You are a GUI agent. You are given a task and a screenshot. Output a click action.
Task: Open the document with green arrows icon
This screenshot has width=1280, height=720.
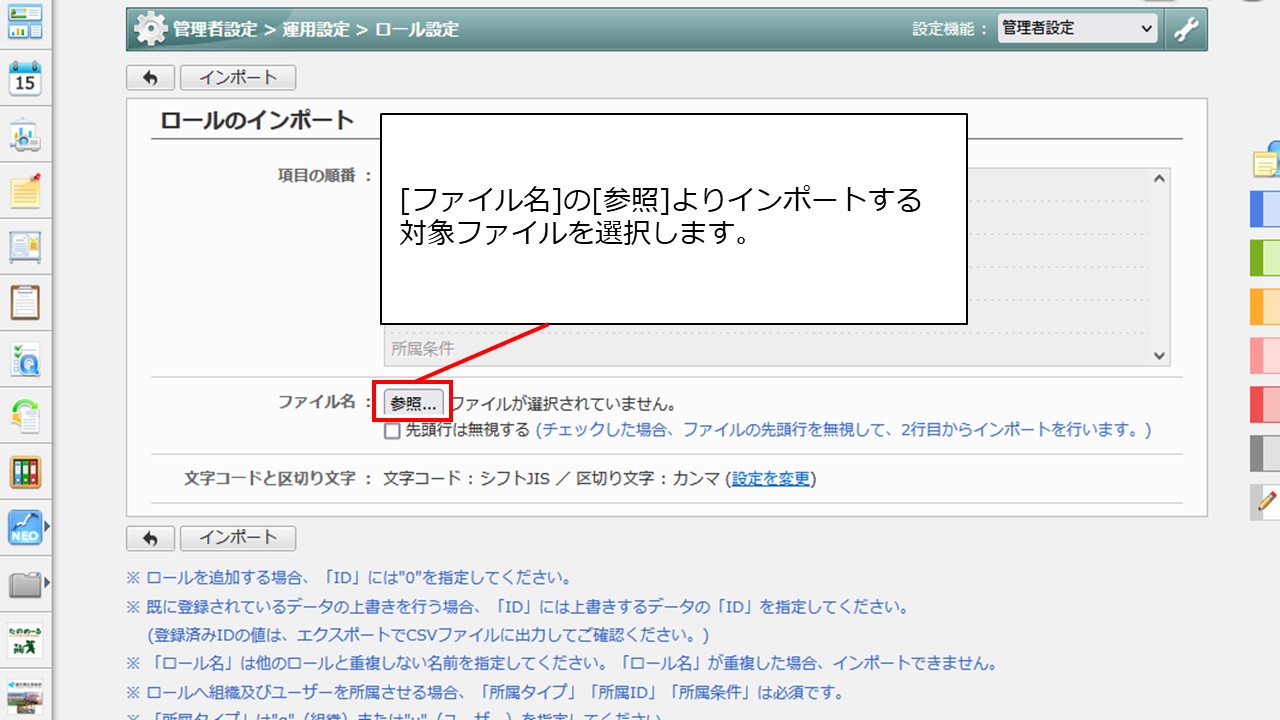[25, 416]
